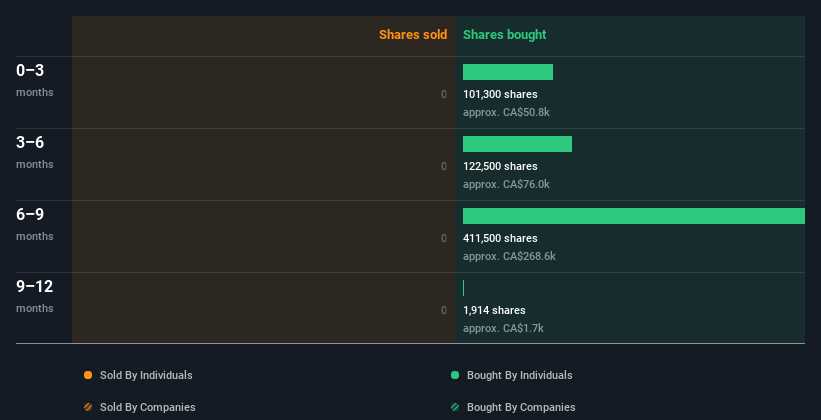Click the zero sold value in 9–12 months row
The height and width of the screenshot is (420, 821).
click(x=444, y=310)
